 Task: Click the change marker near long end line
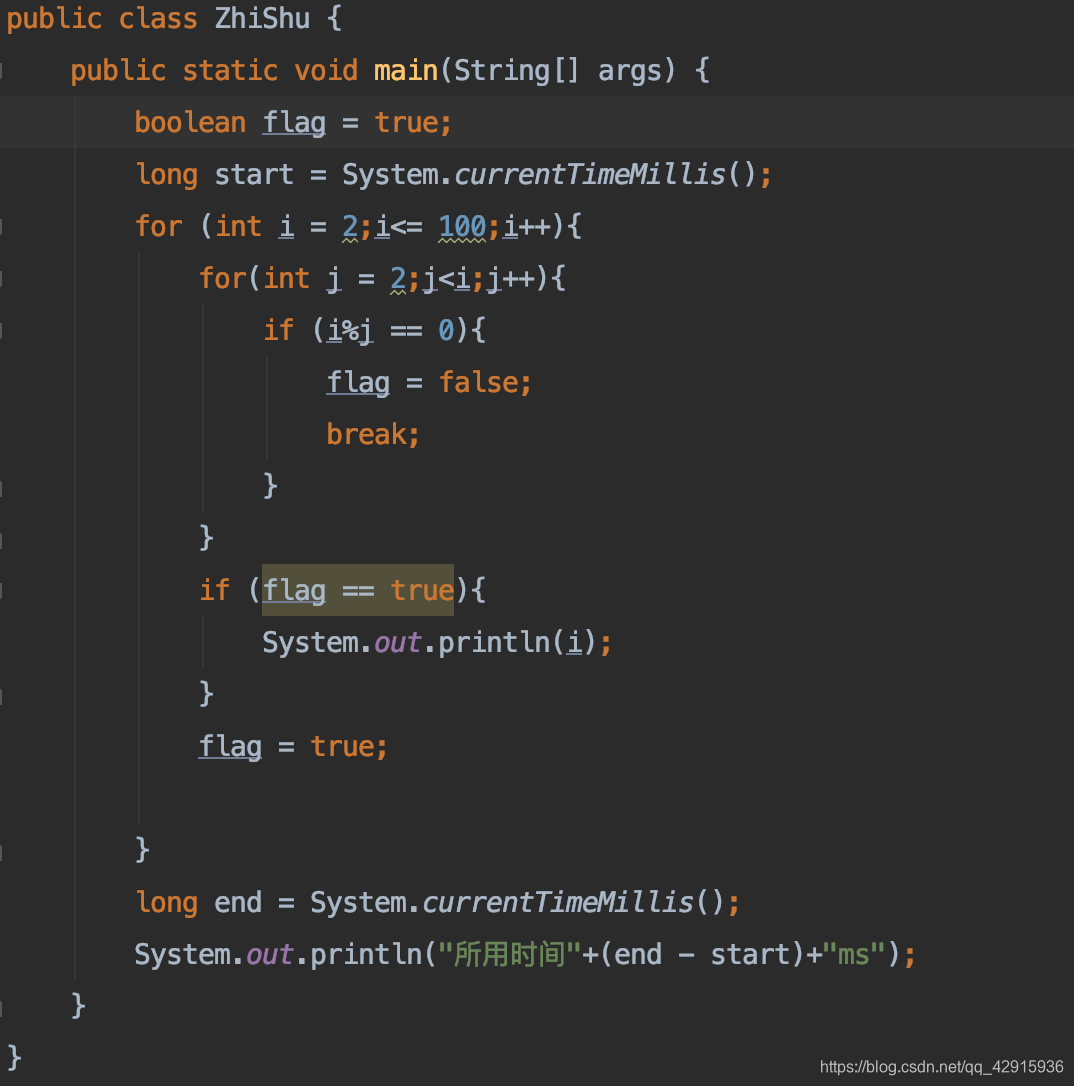click(x=5, y=902)
